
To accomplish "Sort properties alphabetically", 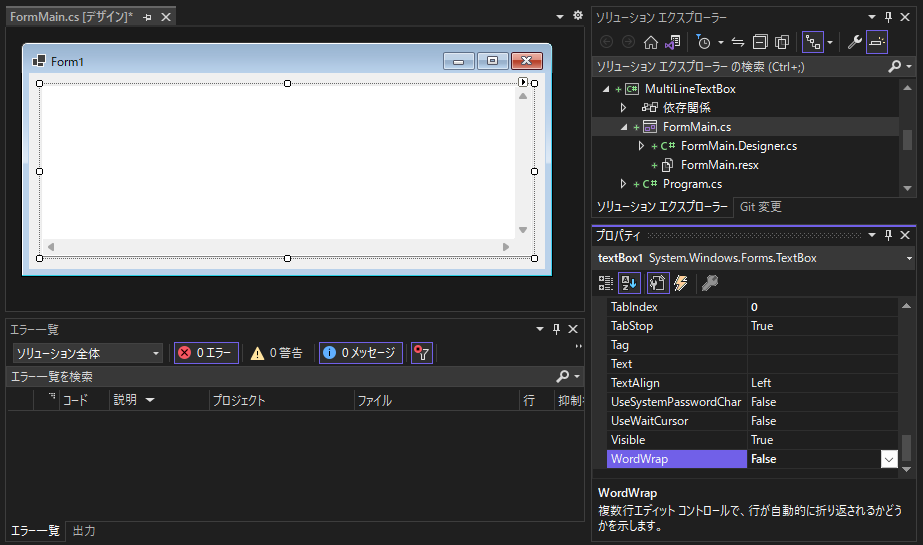I will click(629, 283).
